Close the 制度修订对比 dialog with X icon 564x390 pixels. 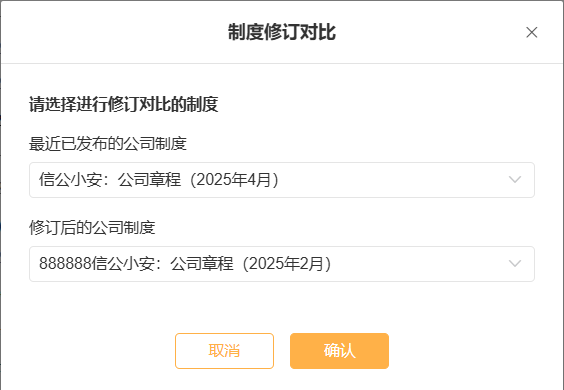(532, 32)
